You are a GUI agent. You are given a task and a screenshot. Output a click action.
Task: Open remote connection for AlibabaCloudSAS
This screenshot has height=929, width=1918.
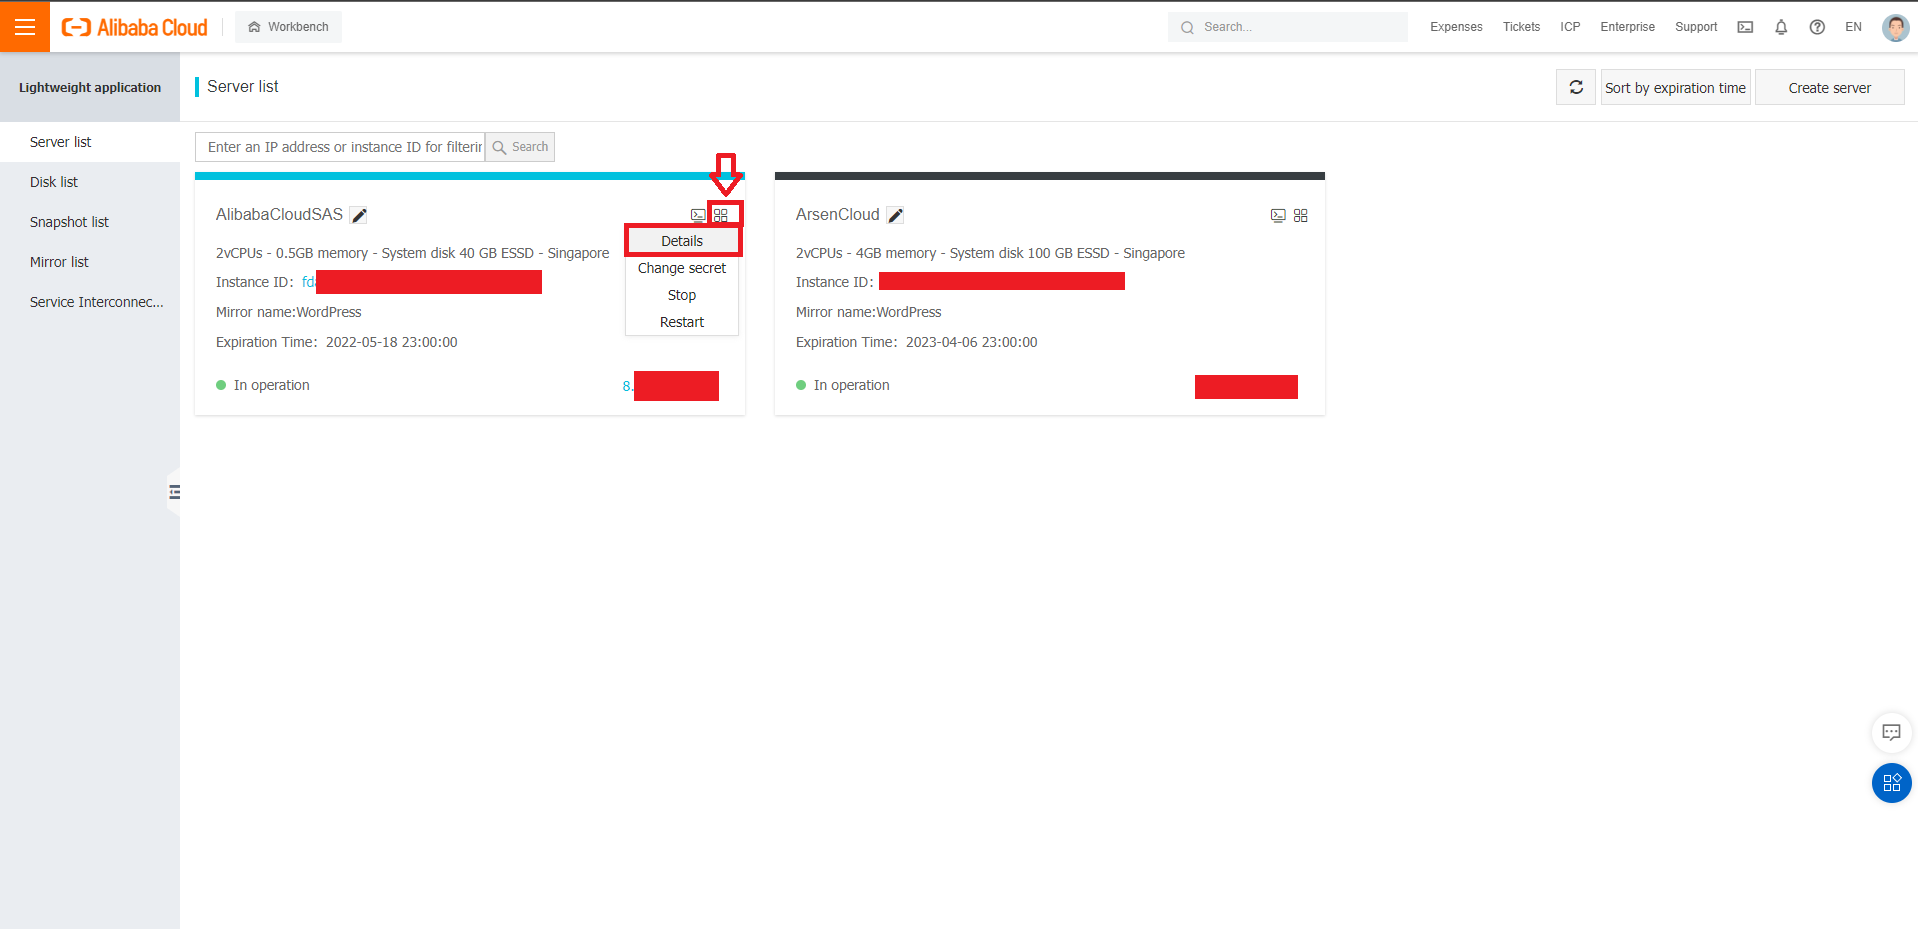[698, 215]
